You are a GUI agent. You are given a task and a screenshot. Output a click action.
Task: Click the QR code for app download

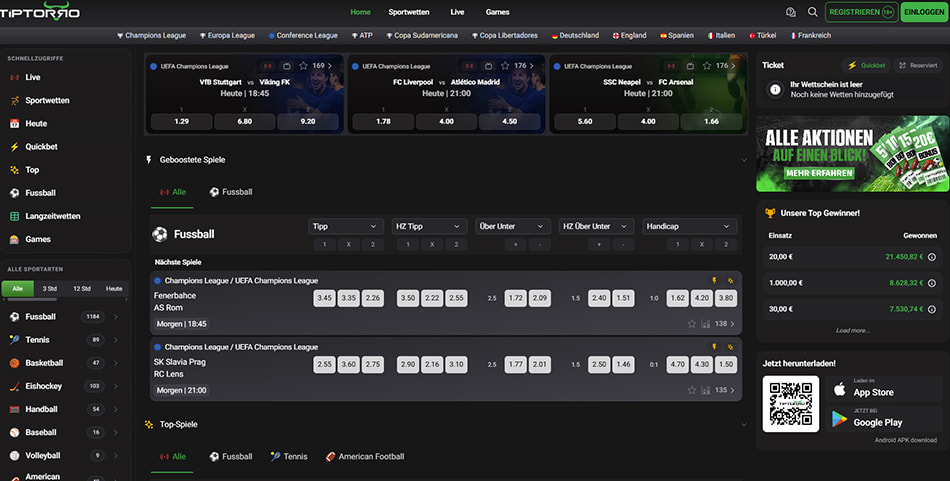791,403
